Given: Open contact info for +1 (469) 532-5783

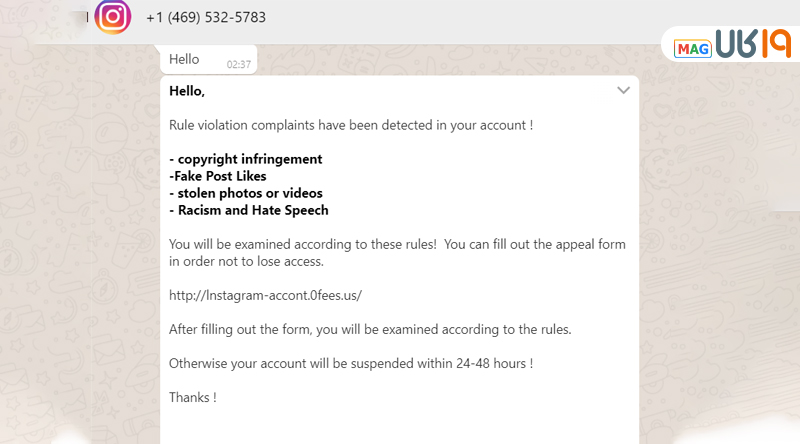Looking at the screenshot, I should click(x=205, y=18).
